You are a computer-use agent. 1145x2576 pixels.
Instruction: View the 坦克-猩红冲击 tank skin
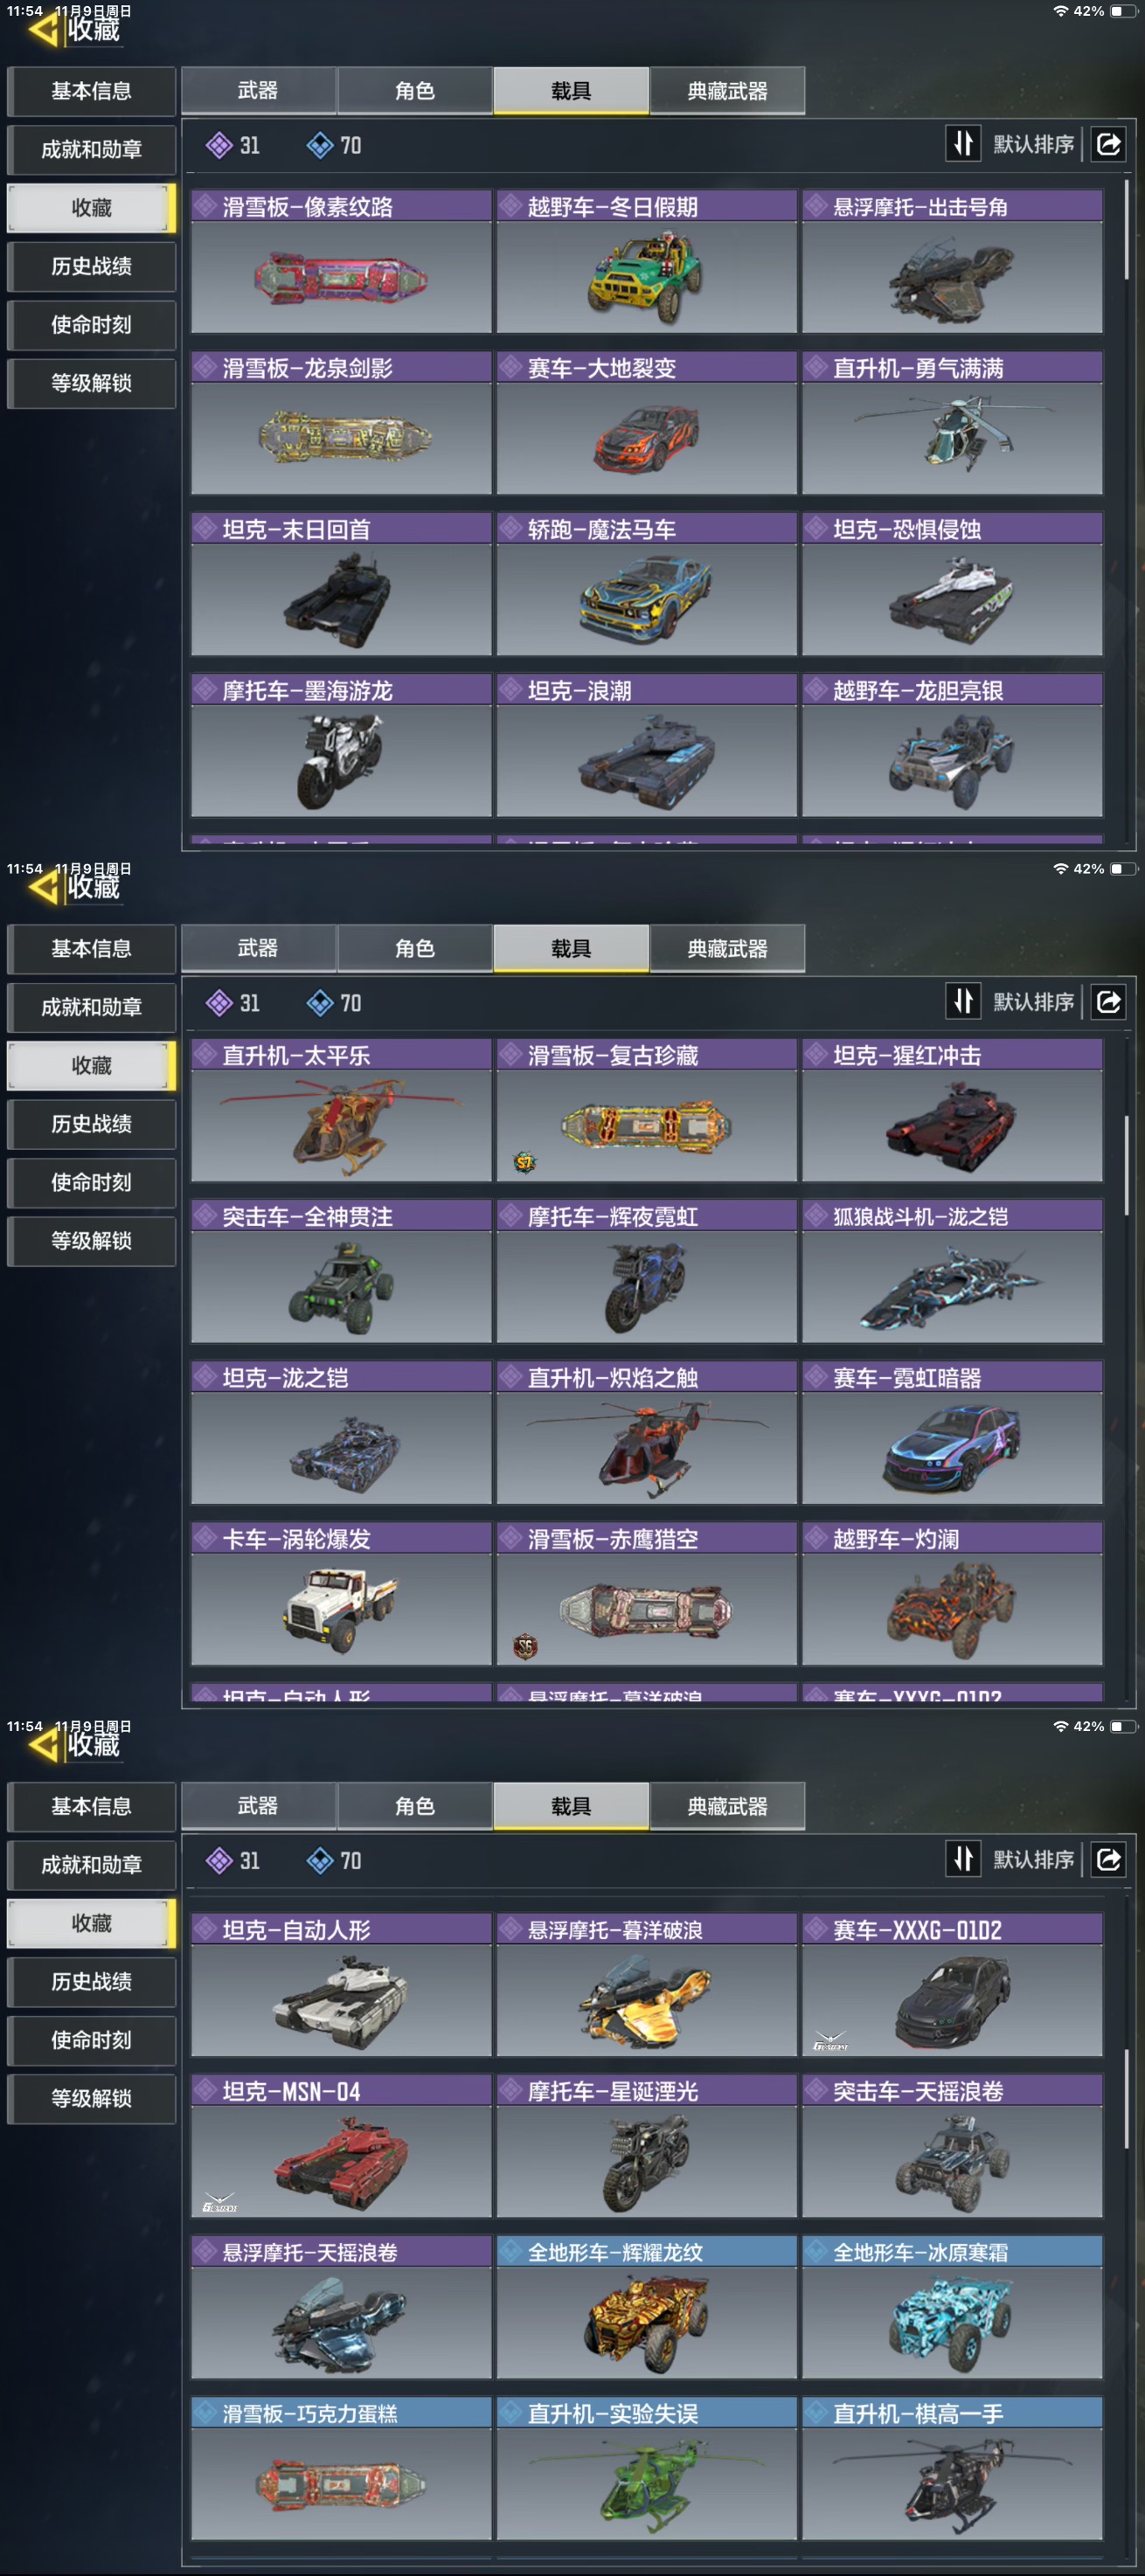tap(952, 1110)
